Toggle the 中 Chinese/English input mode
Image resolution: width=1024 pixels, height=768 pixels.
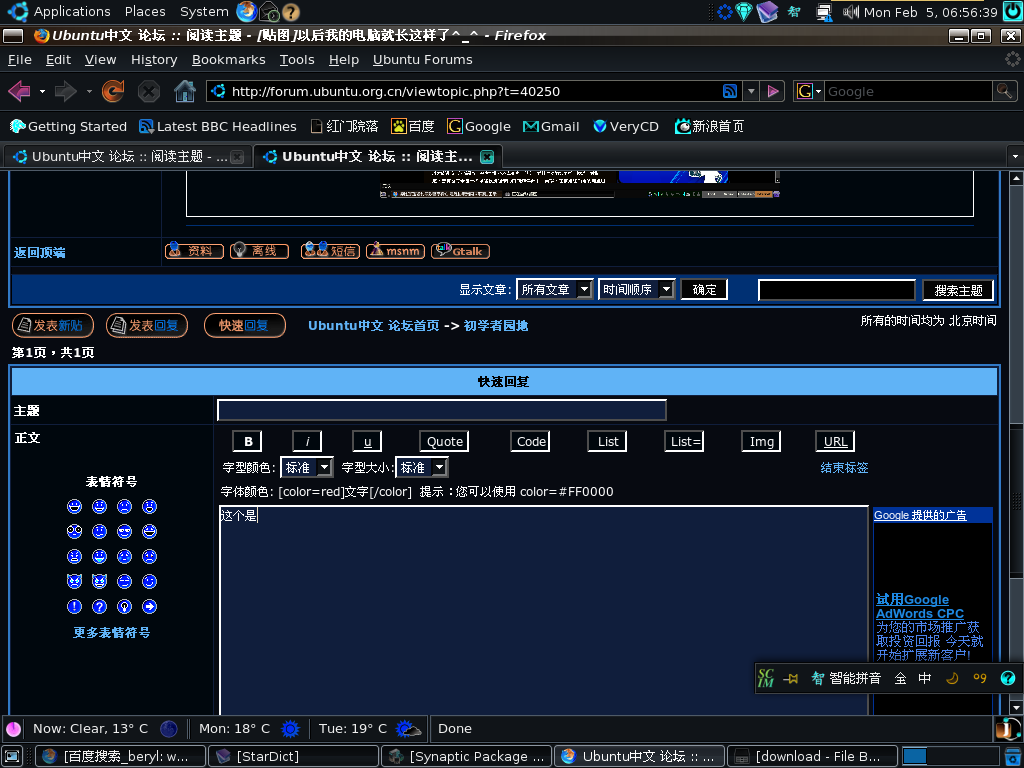click(x=925, y=678)
